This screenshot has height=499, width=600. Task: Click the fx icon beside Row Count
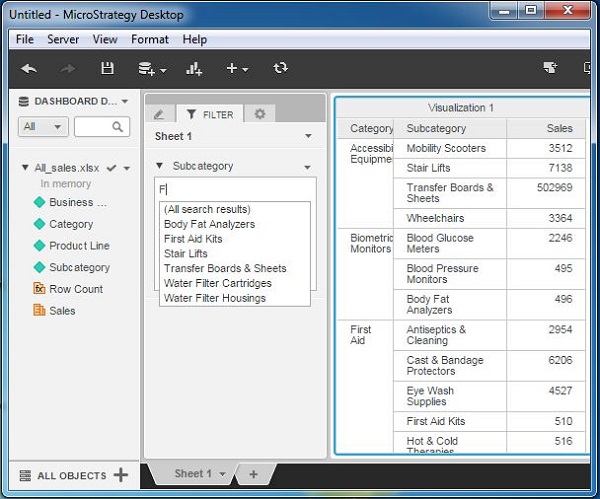click(39, 289)
